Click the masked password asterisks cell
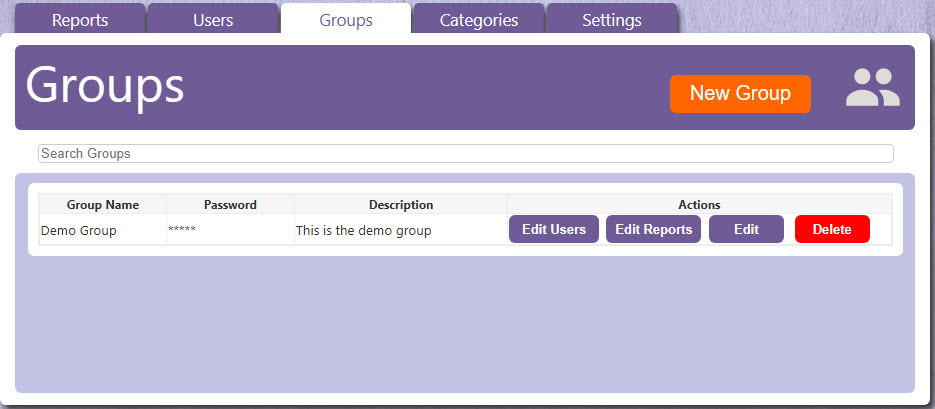 click(x=230, y=230)
